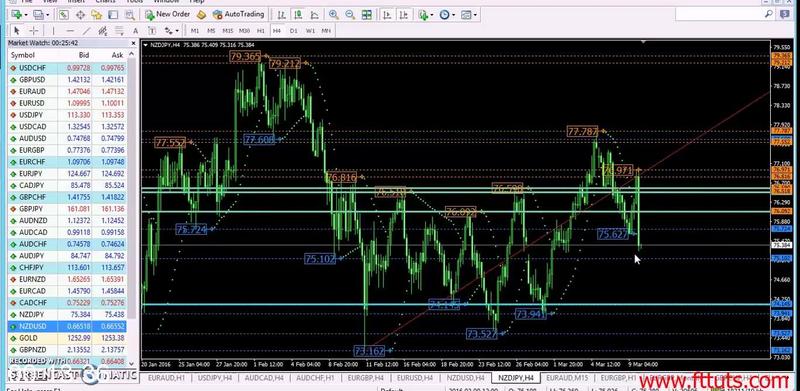This screenshot has width=800, height=391.
Task: Select the M5 timeframe button
Action: click(211, 31)
